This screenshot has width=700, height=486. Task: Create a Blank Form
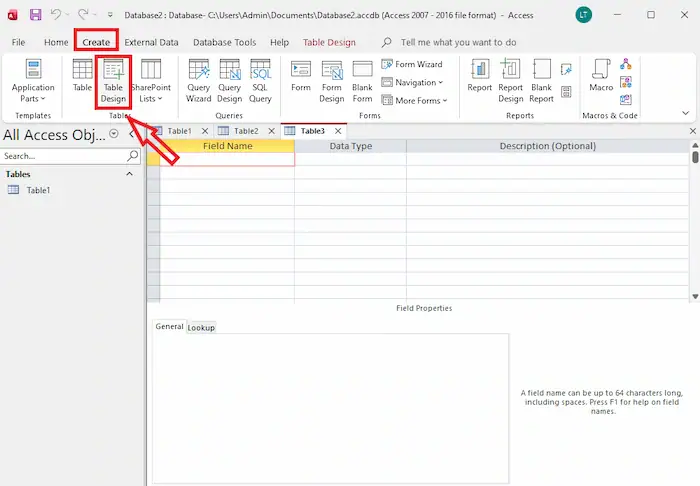[362, 80]
